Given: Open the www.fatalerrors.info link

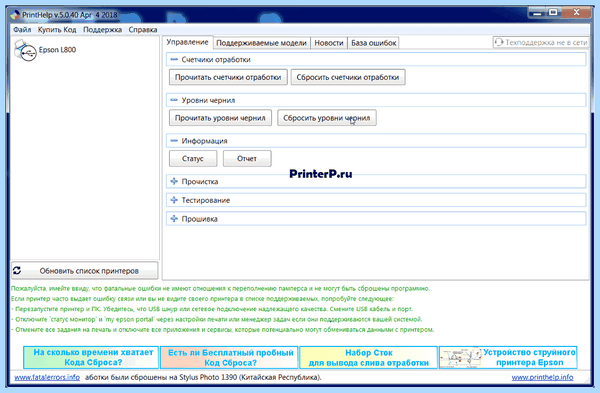Looking at the screenshot, I should point(47,377).
